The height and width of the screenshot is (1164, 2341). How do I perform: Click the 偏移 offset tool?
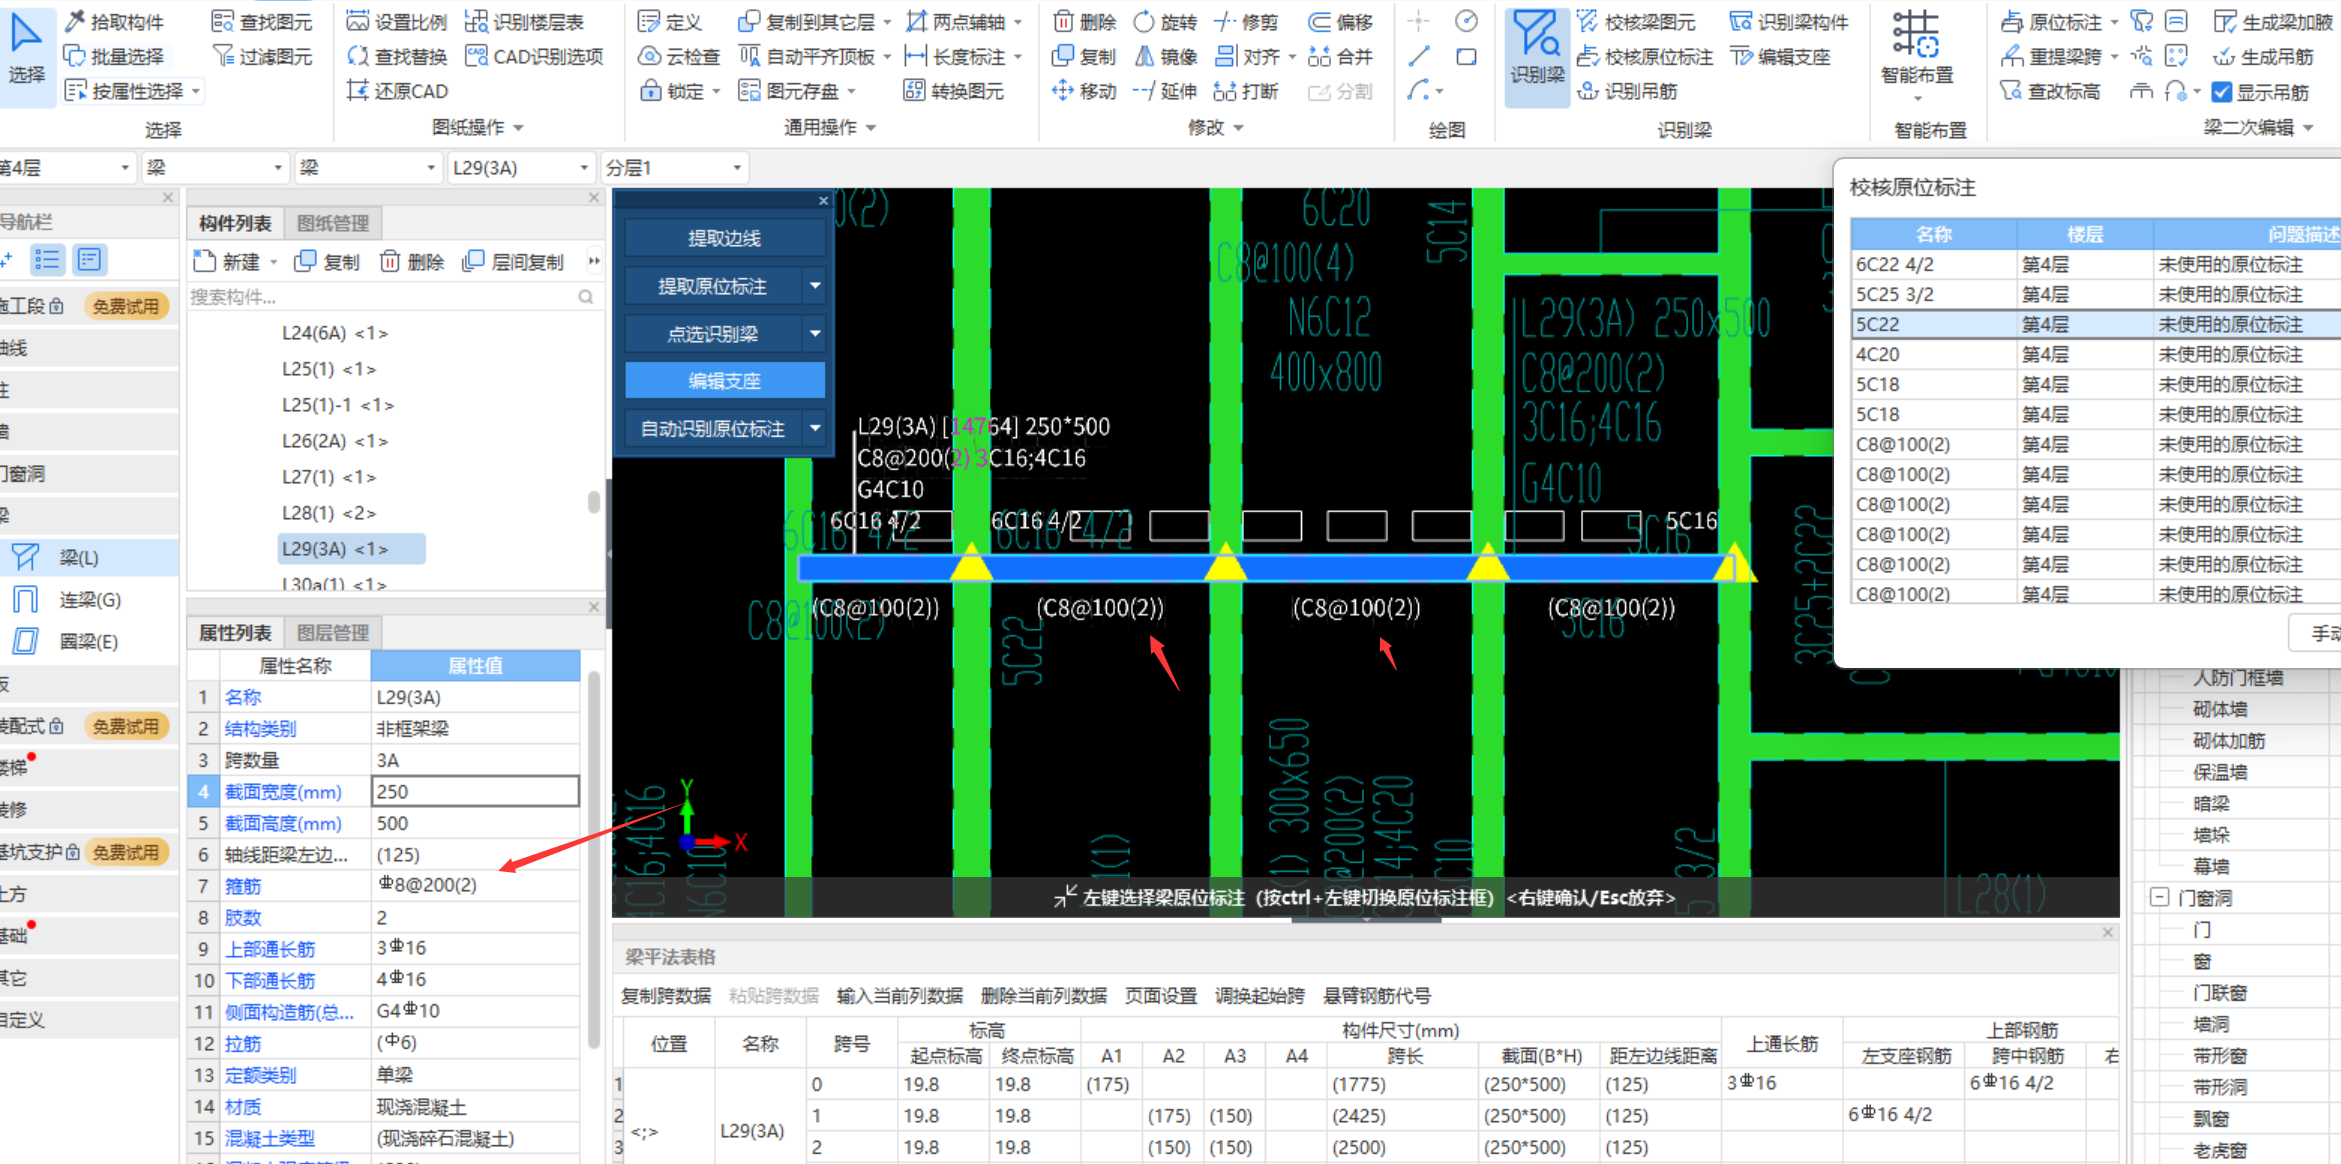pyautogui.click(x=1341, y=21)
